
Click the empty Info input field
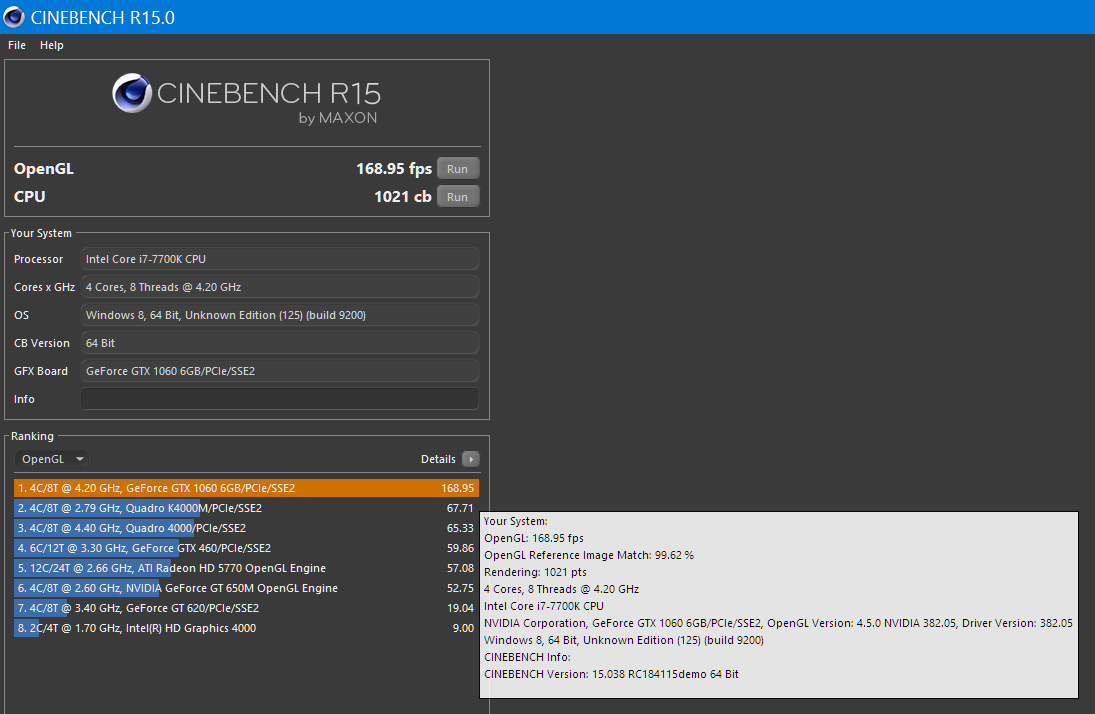coord(280,399)
